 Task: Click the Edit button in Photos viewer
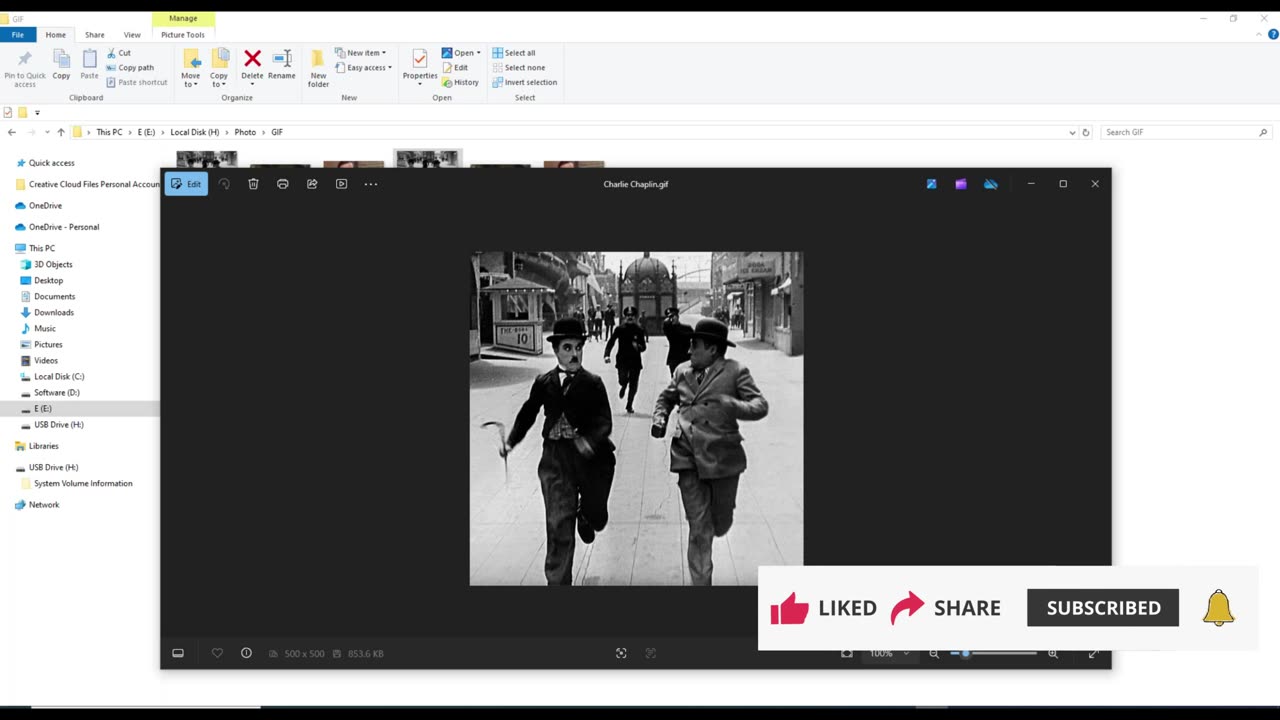[x=186, y=184]
